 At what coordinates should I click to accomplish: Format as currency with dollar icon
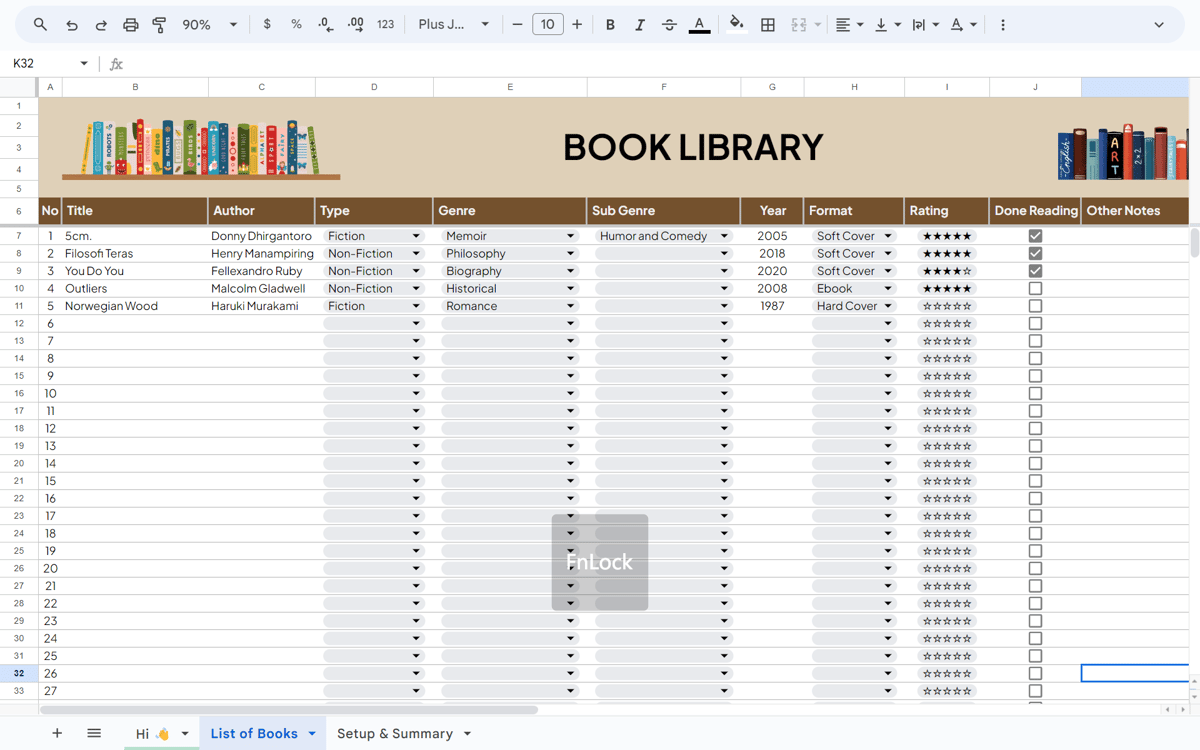coord(267,25)
